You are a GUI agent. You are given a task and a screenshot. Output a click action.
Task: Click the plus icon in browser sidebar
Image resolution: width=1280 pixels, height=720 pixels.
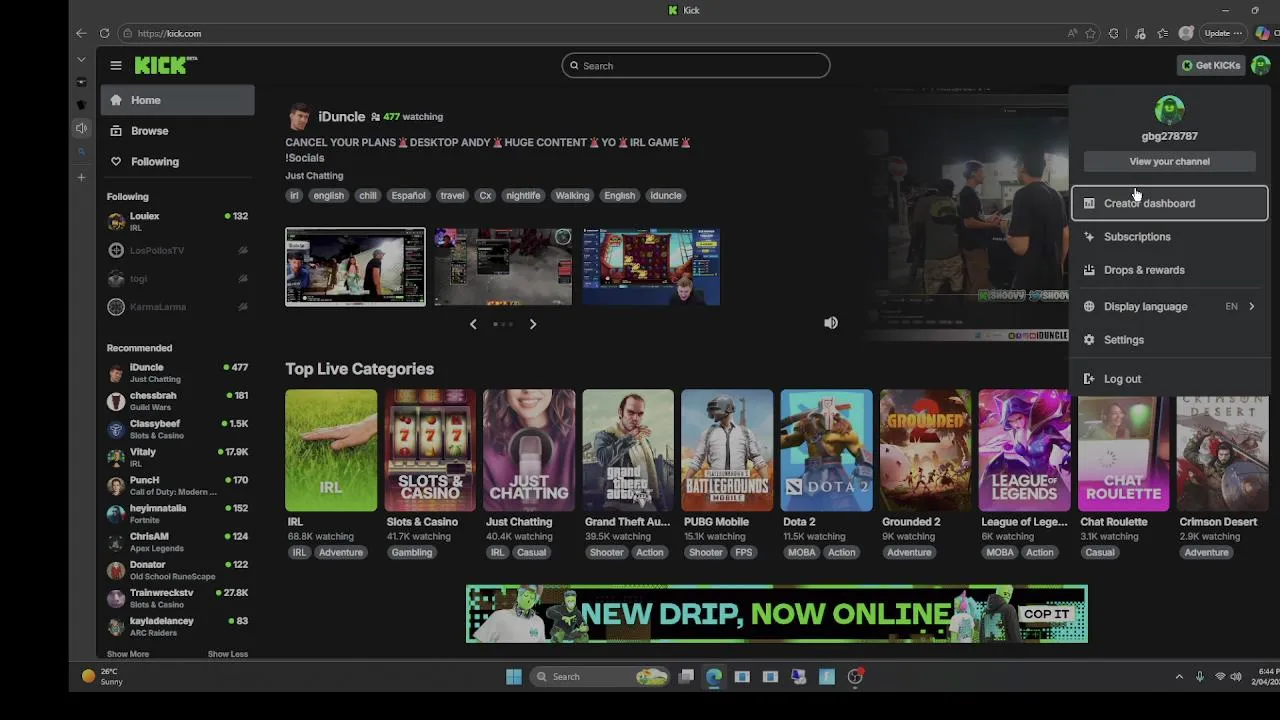tap(81, 178)
